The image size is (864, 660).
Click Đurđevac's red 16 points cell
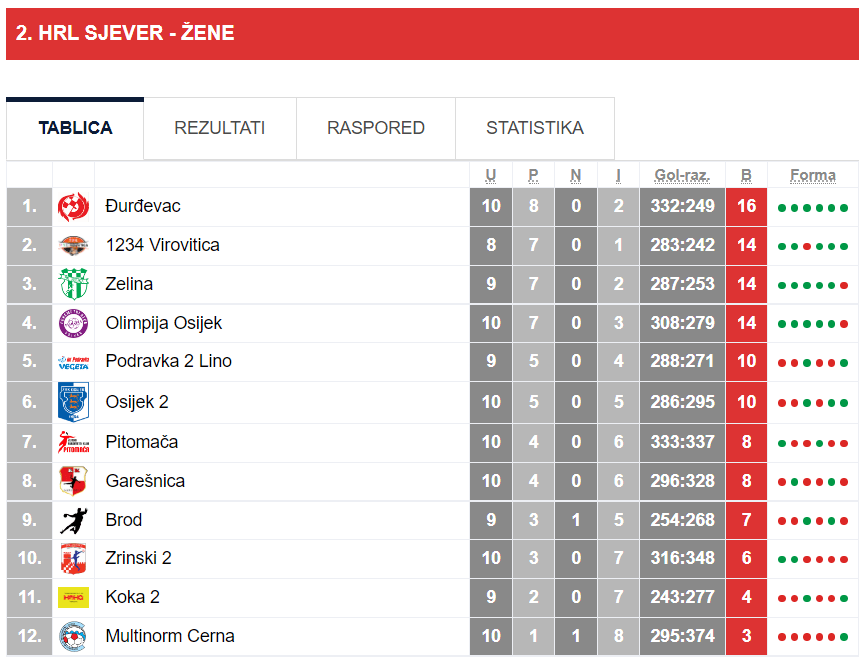746,207
